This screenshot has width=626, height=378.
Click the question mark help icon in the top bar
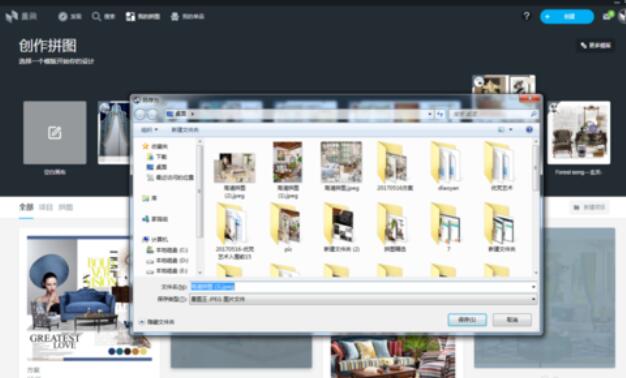[527, 16]
